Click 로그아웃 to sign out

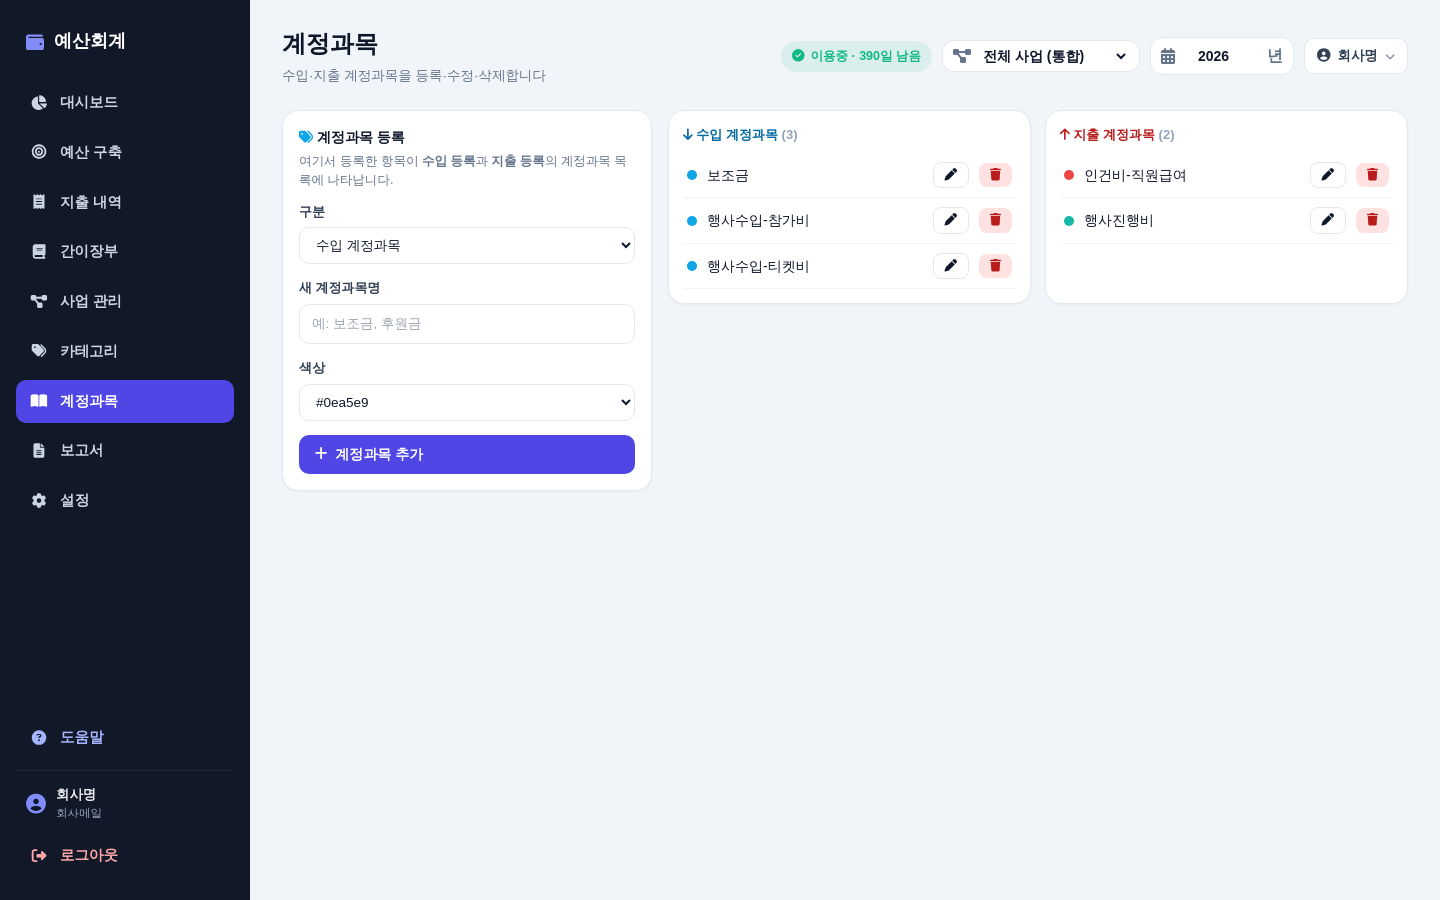pyautogui.click(x=125, y=855)
